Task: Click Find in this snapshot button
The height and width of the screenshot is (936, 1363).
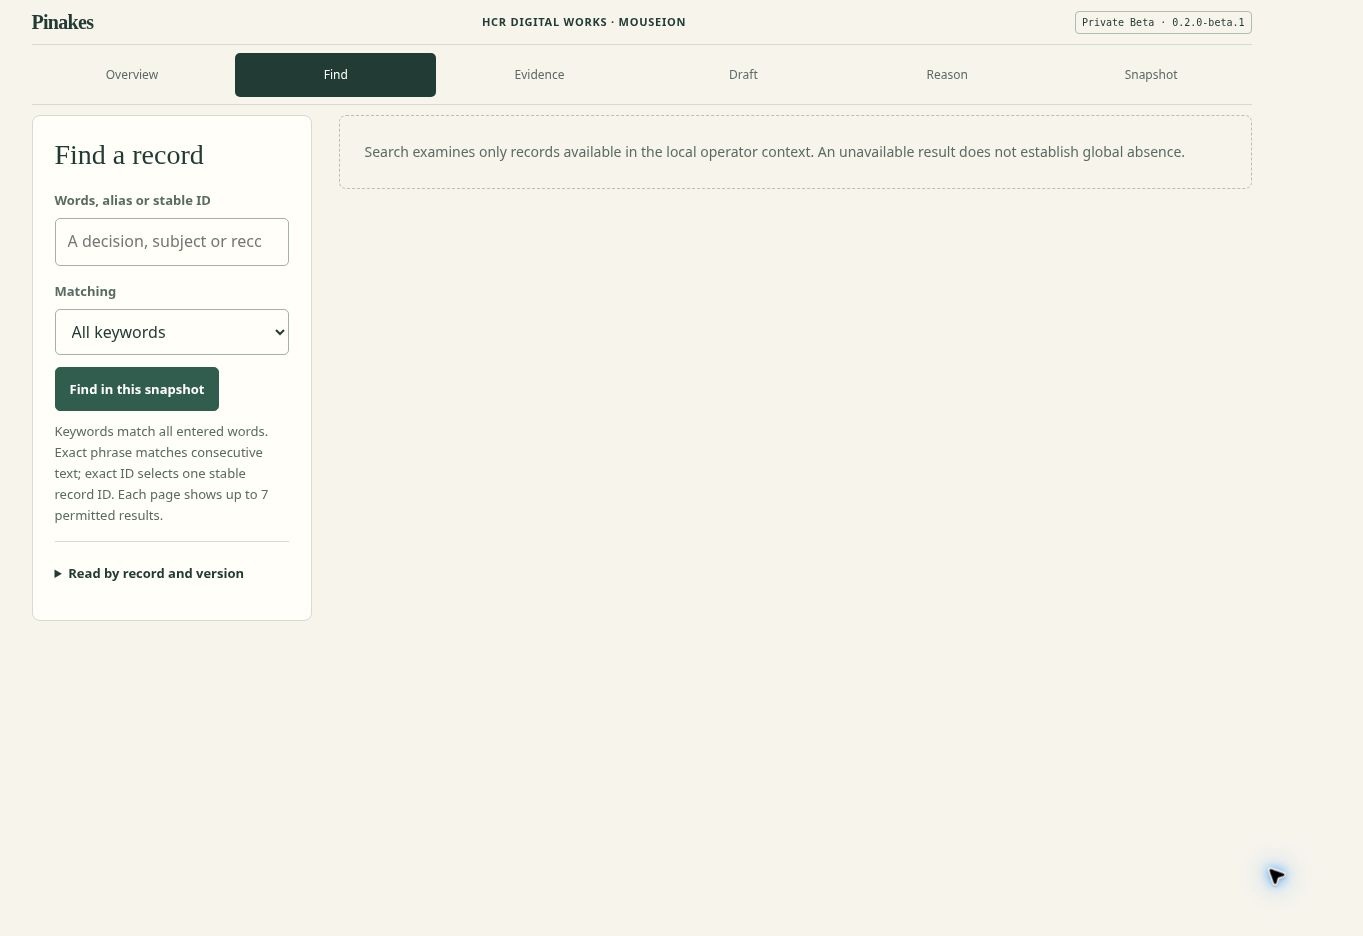Action: pyautogui.click(x=137, y=389)
